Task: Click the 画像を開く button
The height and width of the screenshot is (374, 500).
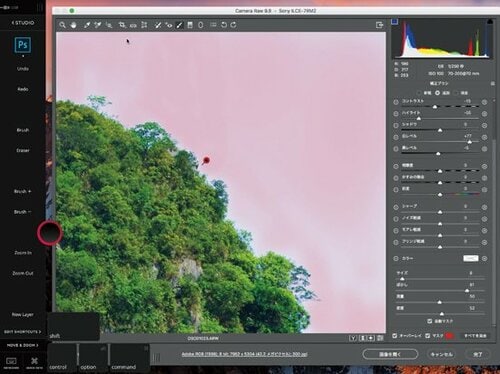Action: point(390,354)
